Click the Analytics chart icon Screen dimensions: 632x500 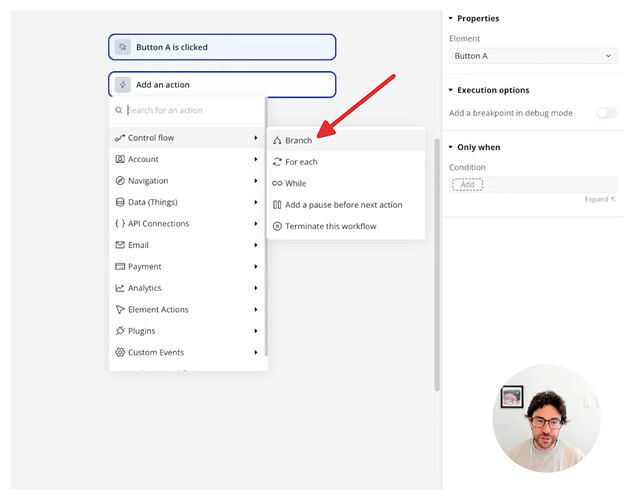tap(120, 288)
